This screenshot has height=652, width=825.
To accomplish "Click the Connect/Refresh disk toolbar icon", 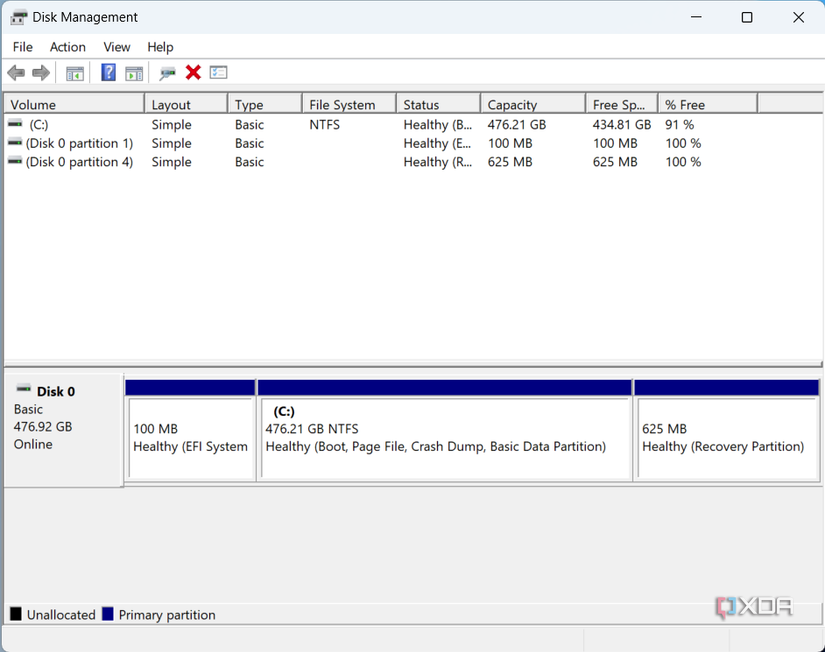I will pyautogui.click(x=167, y=73).
